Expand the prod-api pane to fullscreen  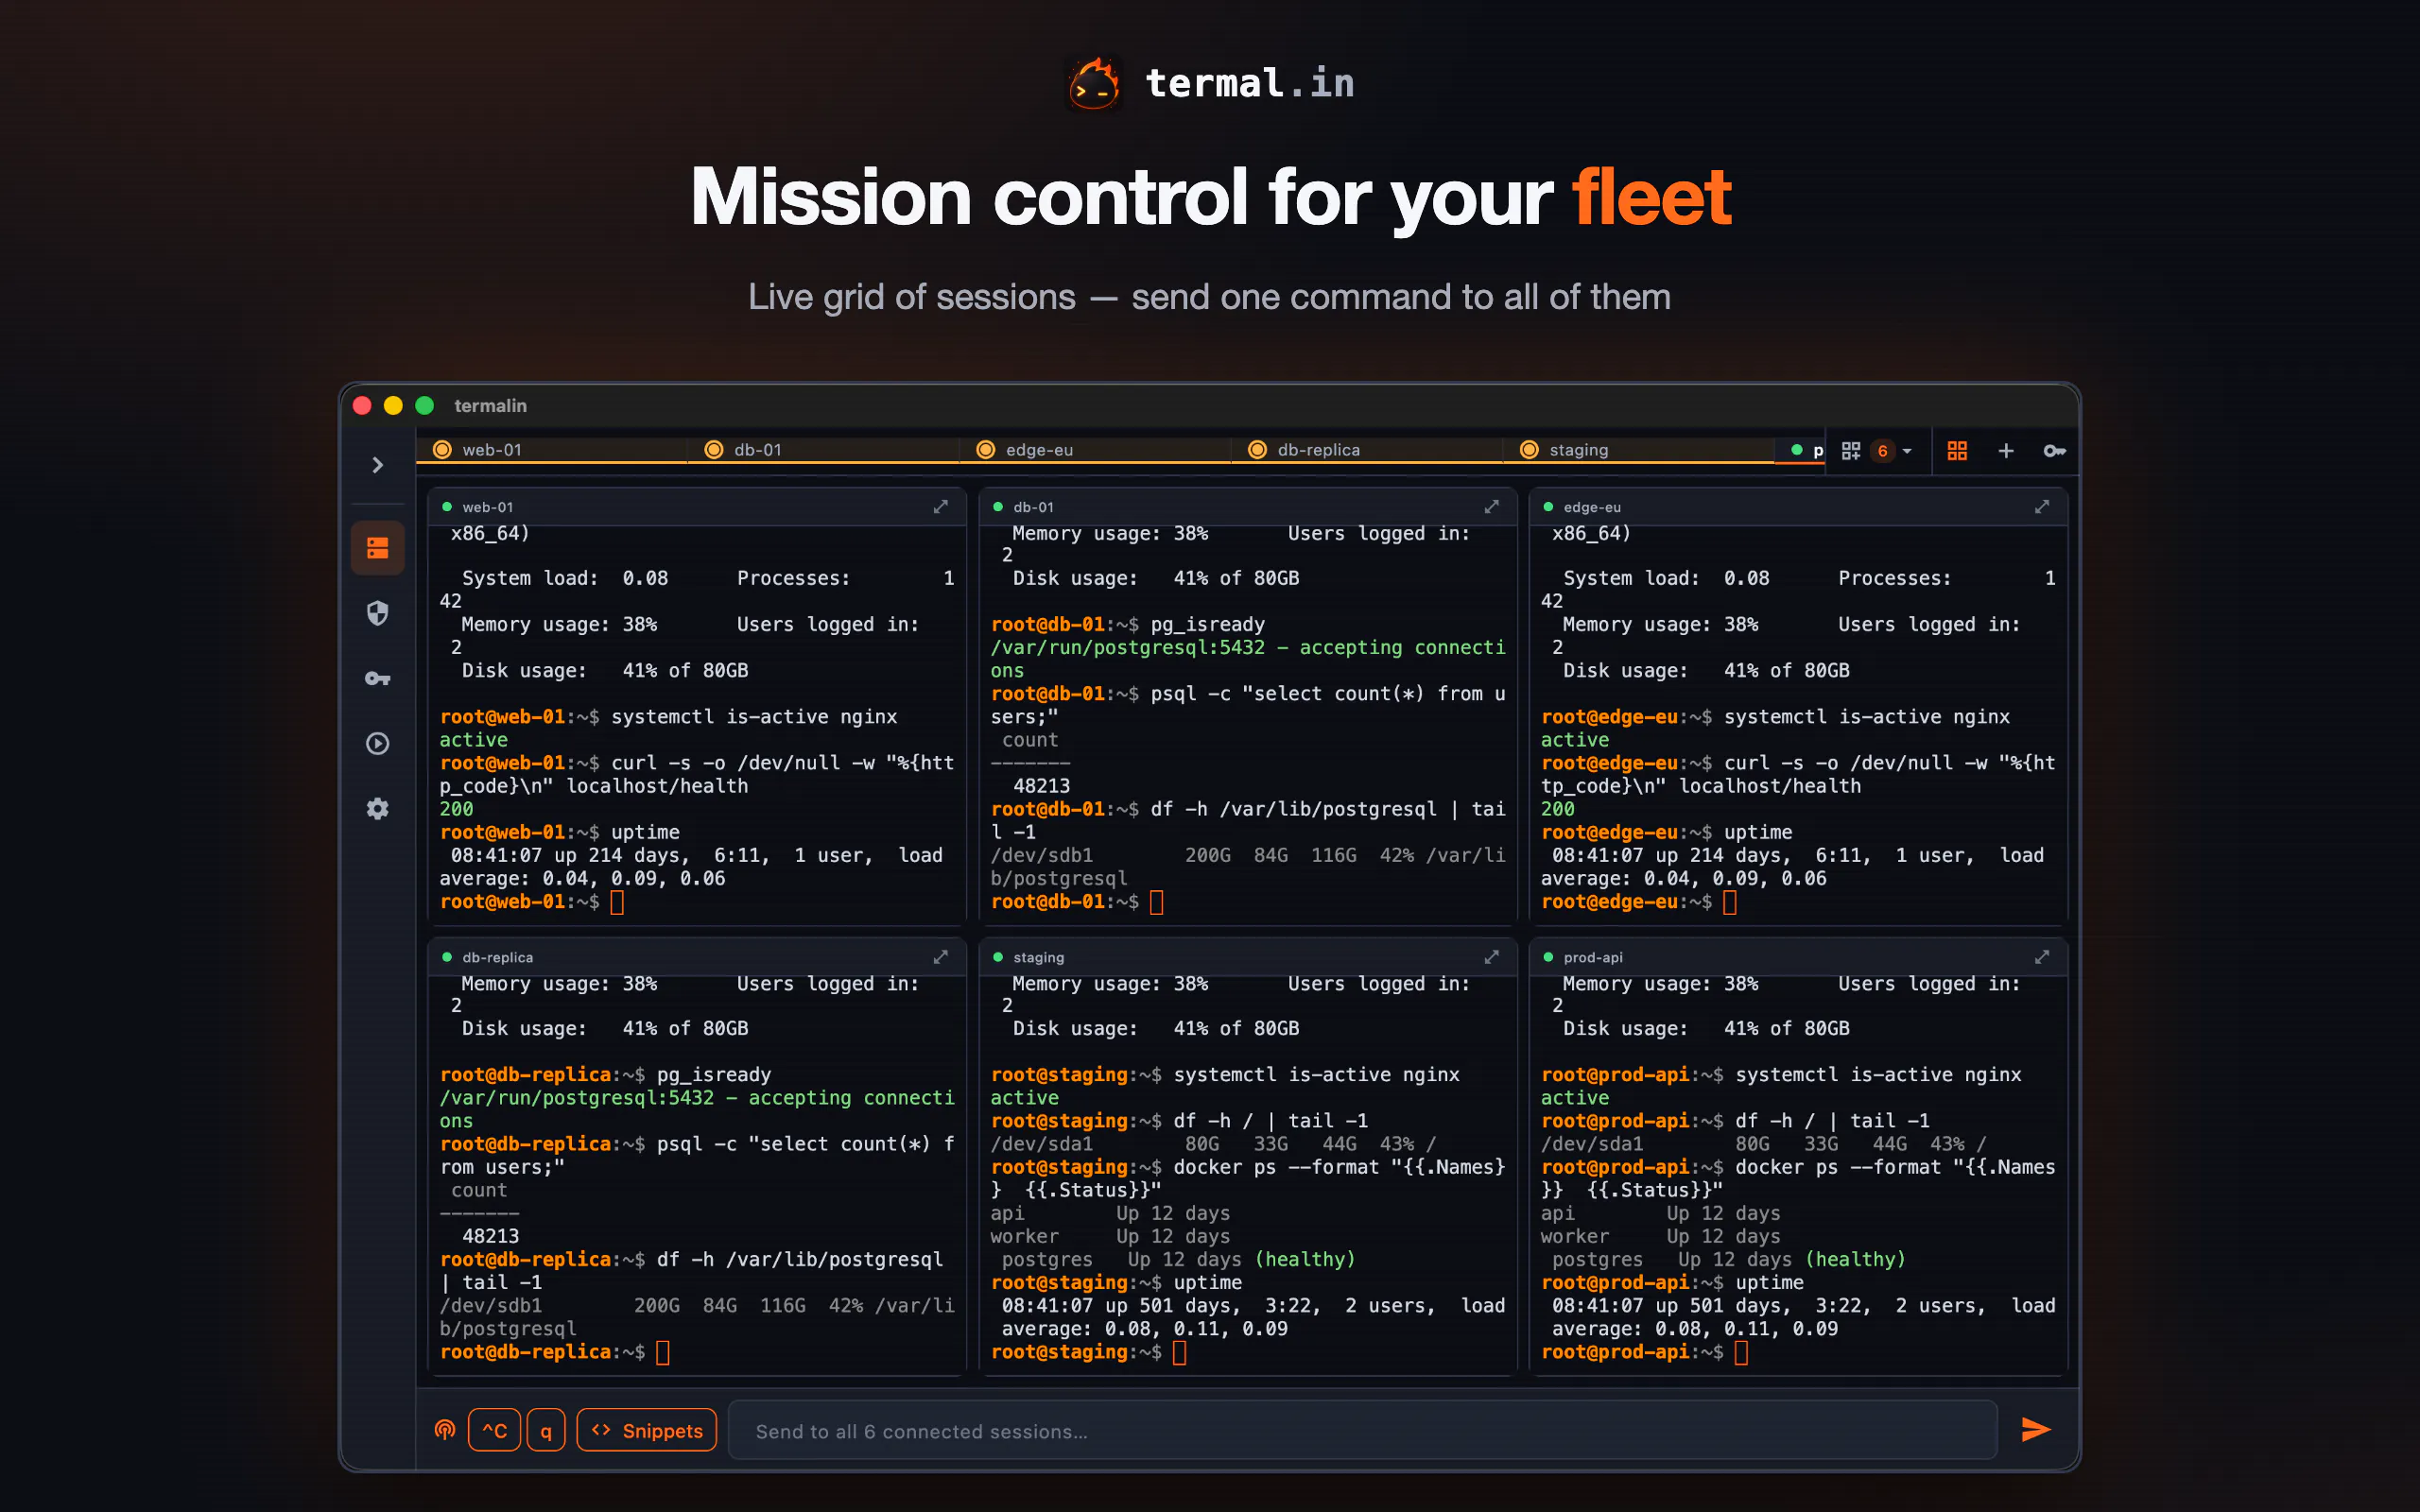[x=2042, y=957]
